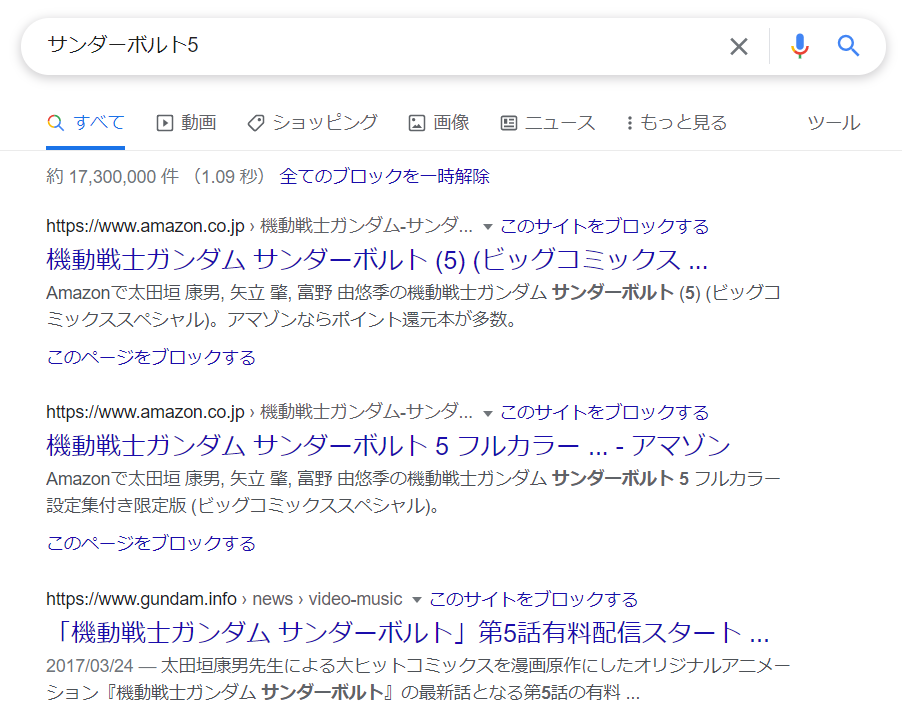Block page under the フルカラー result

pyautogui.click(x=151, y=544)
